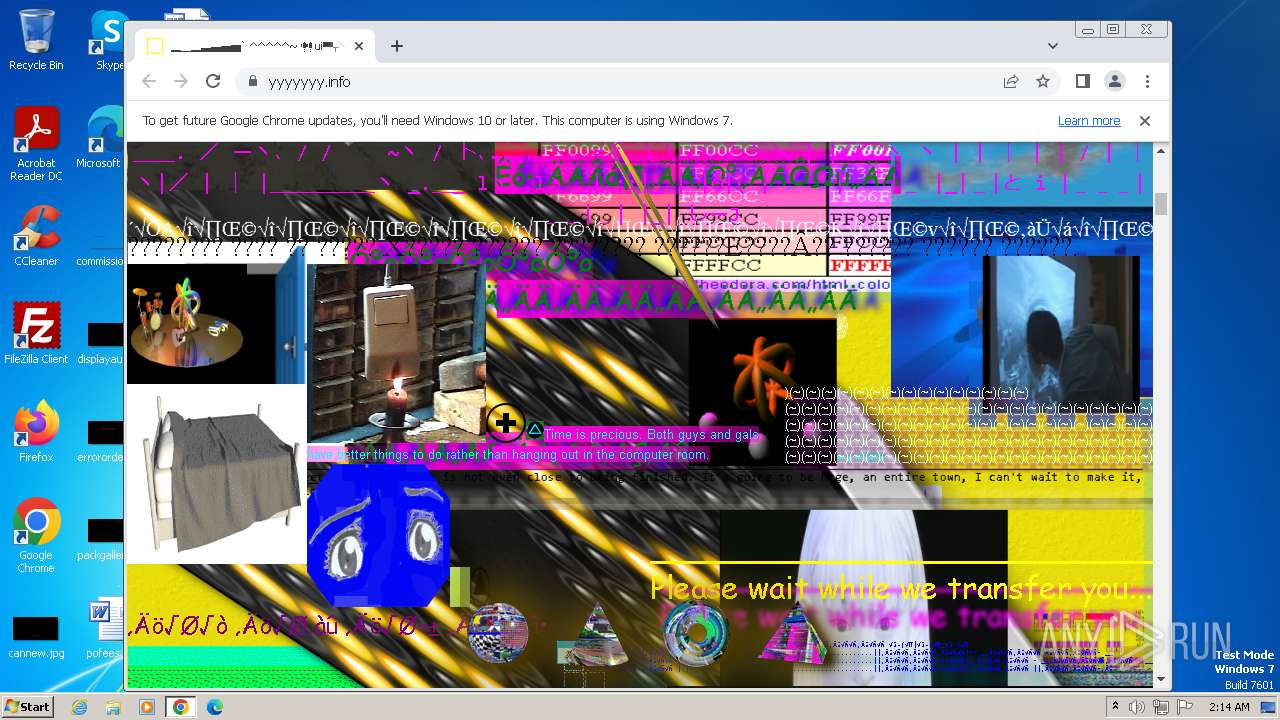The height and width of the screenshot is (720, 1280).
Task: Bookmark this tab with the star icon
Action: coord(1043,82)
